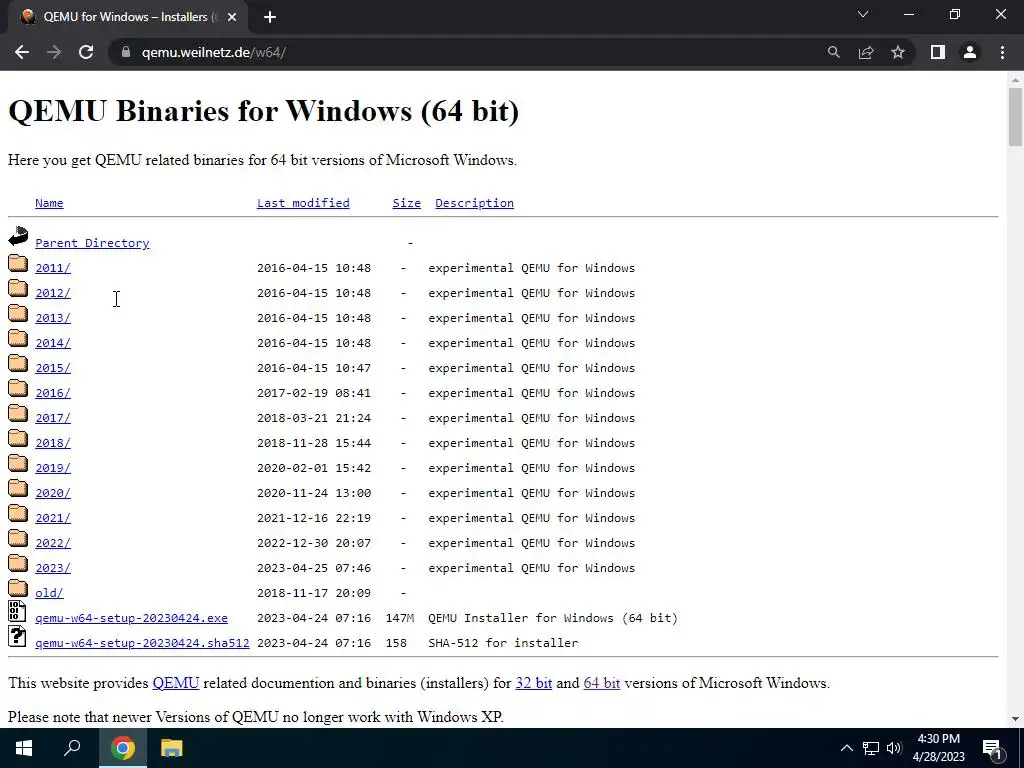The height and width of the screenshot is (768, 1024).
Task: Follow the 64 bit link
Action: click(x=601, y=683)
